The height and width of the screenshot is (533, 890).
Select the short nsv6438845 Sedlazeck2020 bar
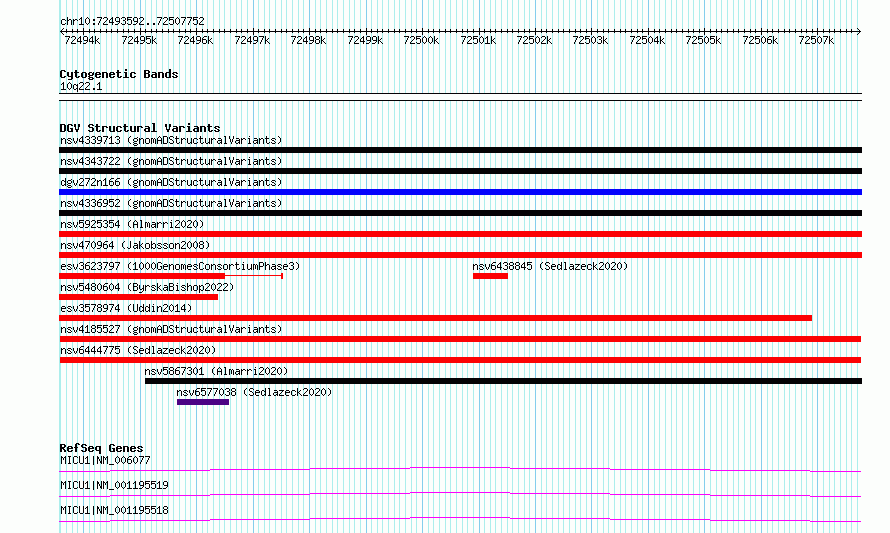click(490, 276)
